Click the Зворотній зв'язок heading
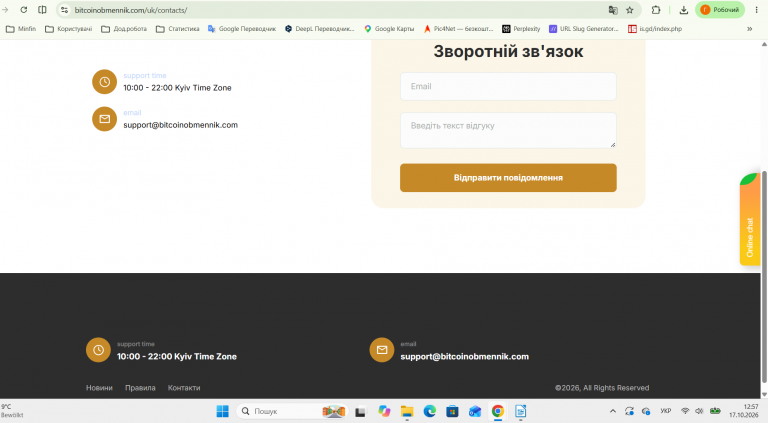 point(508,51)
